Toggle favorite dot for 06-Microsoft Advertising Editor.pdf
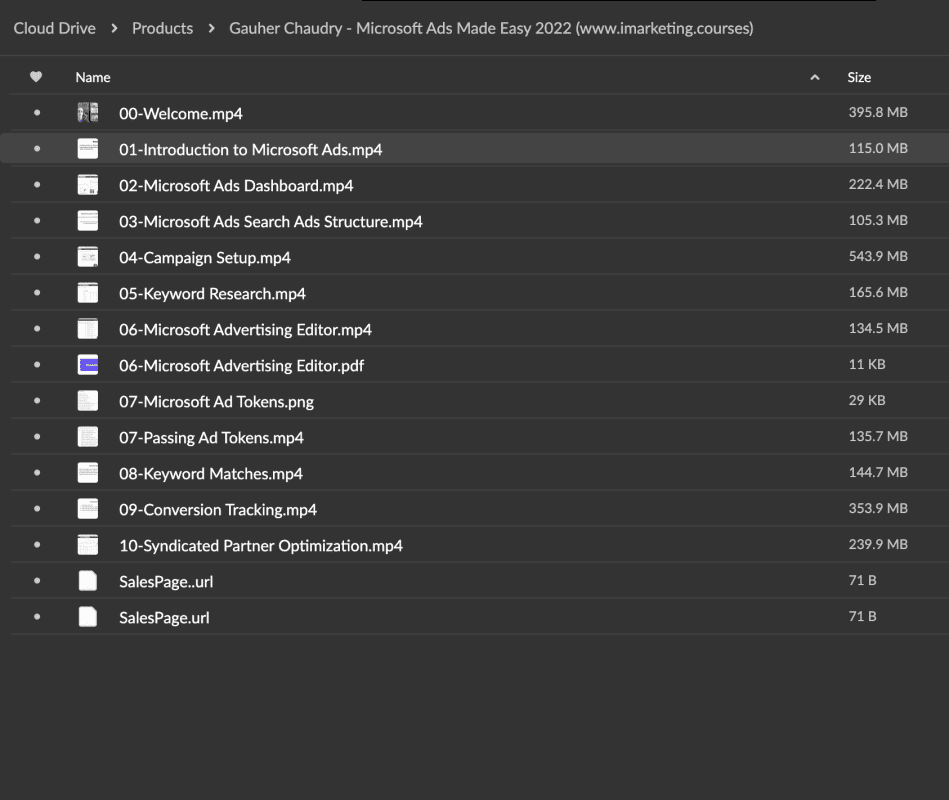 pos(37,365)
